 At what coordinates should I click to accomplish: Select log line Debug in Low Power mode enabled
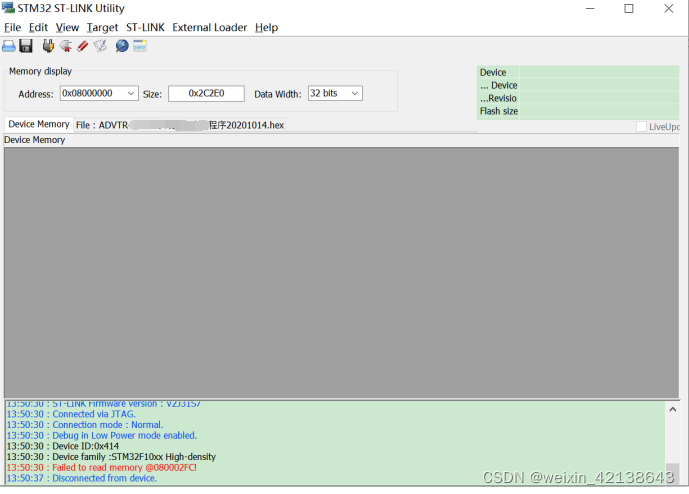(x=102, y=436)
